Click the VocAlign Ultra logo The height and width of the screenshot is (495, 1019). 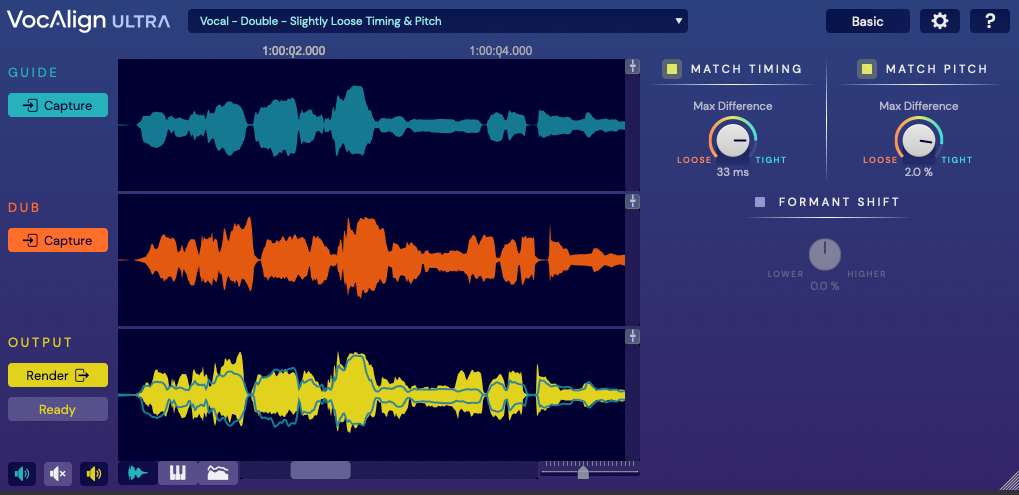click(x=89, y=21)
